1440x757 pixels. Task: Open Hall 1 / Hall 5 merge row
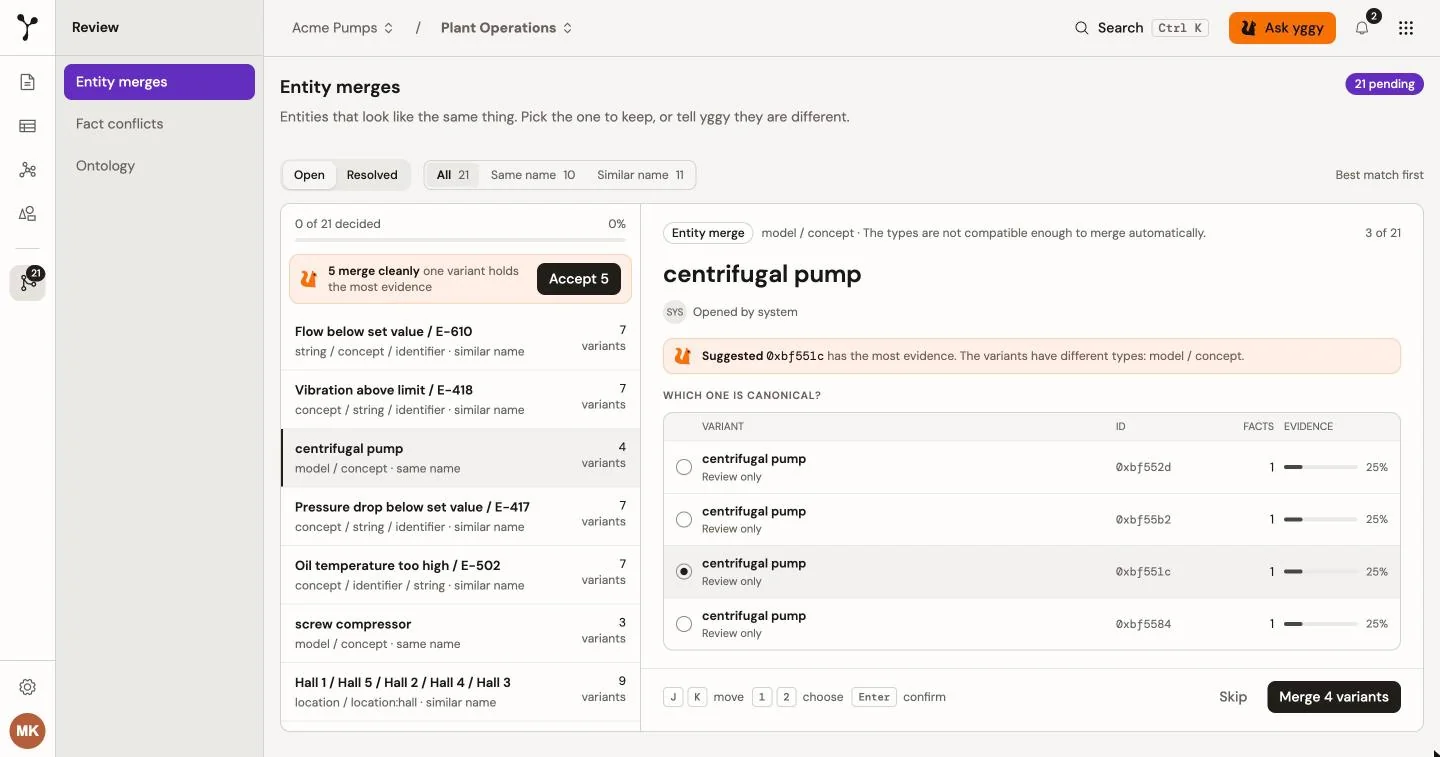point(460,692)
